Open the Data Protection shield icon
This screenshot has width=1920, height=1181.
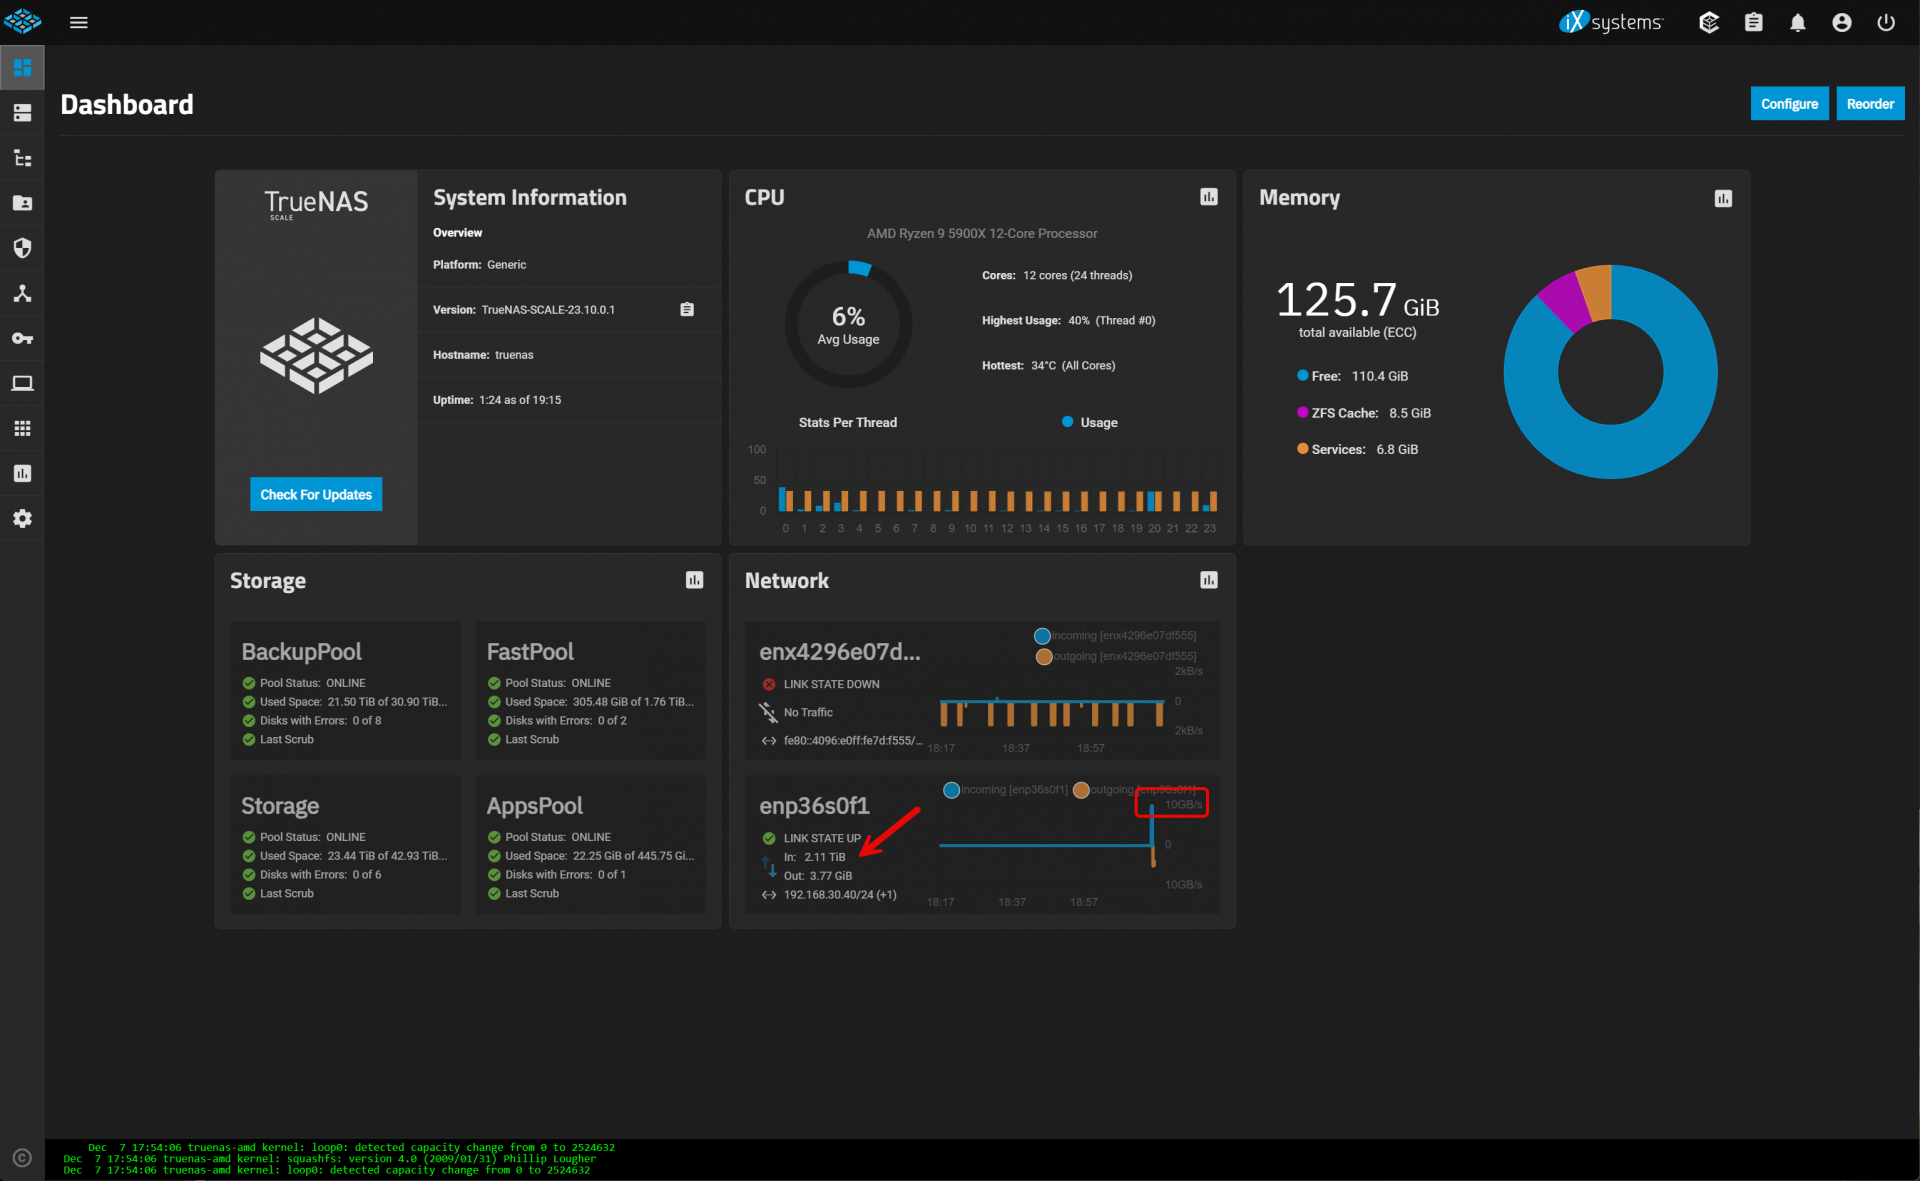tap(22, 248)
